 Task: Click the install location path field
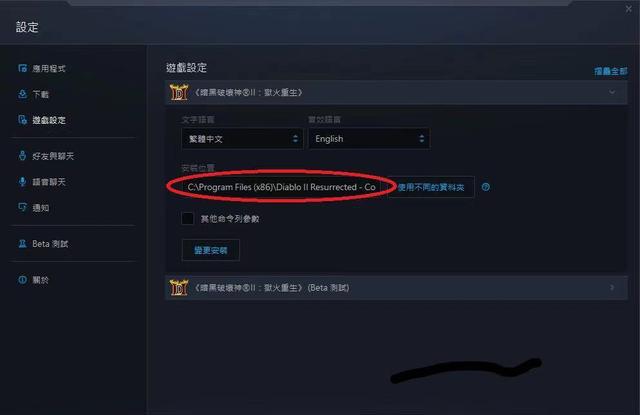click(x=282, y=187)
